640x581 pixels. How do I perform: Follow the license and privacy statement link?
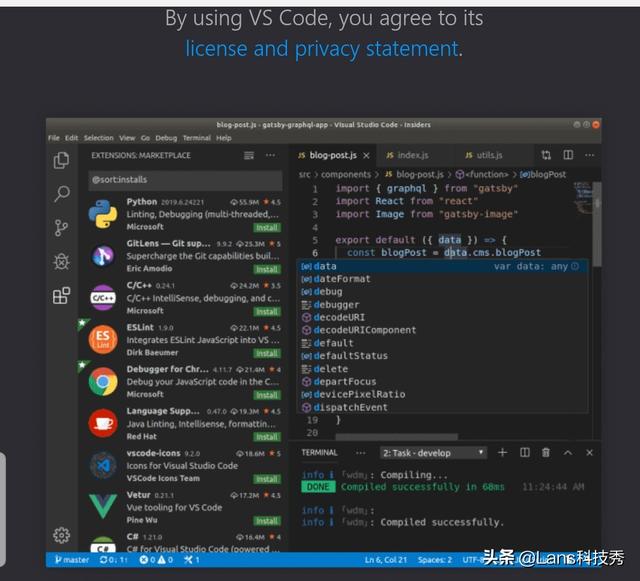tap(322, 49)
